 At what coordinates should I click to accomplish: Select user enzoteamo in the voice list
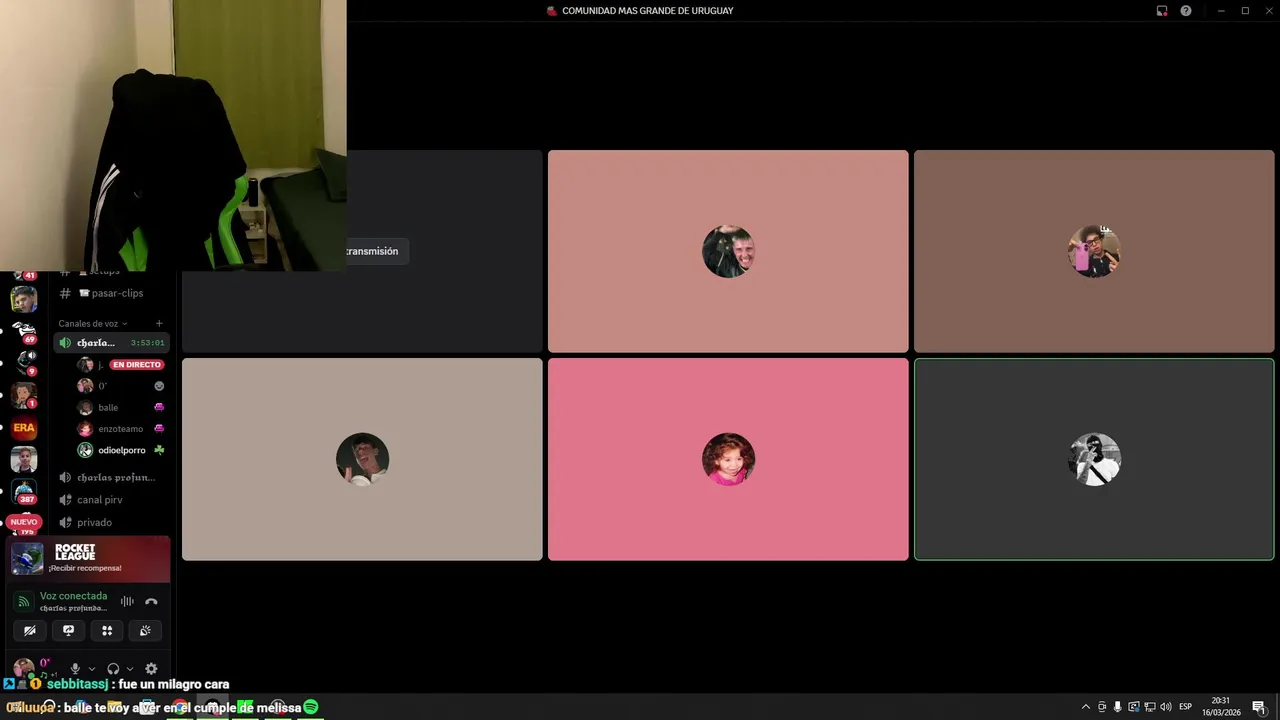point(120,429)
